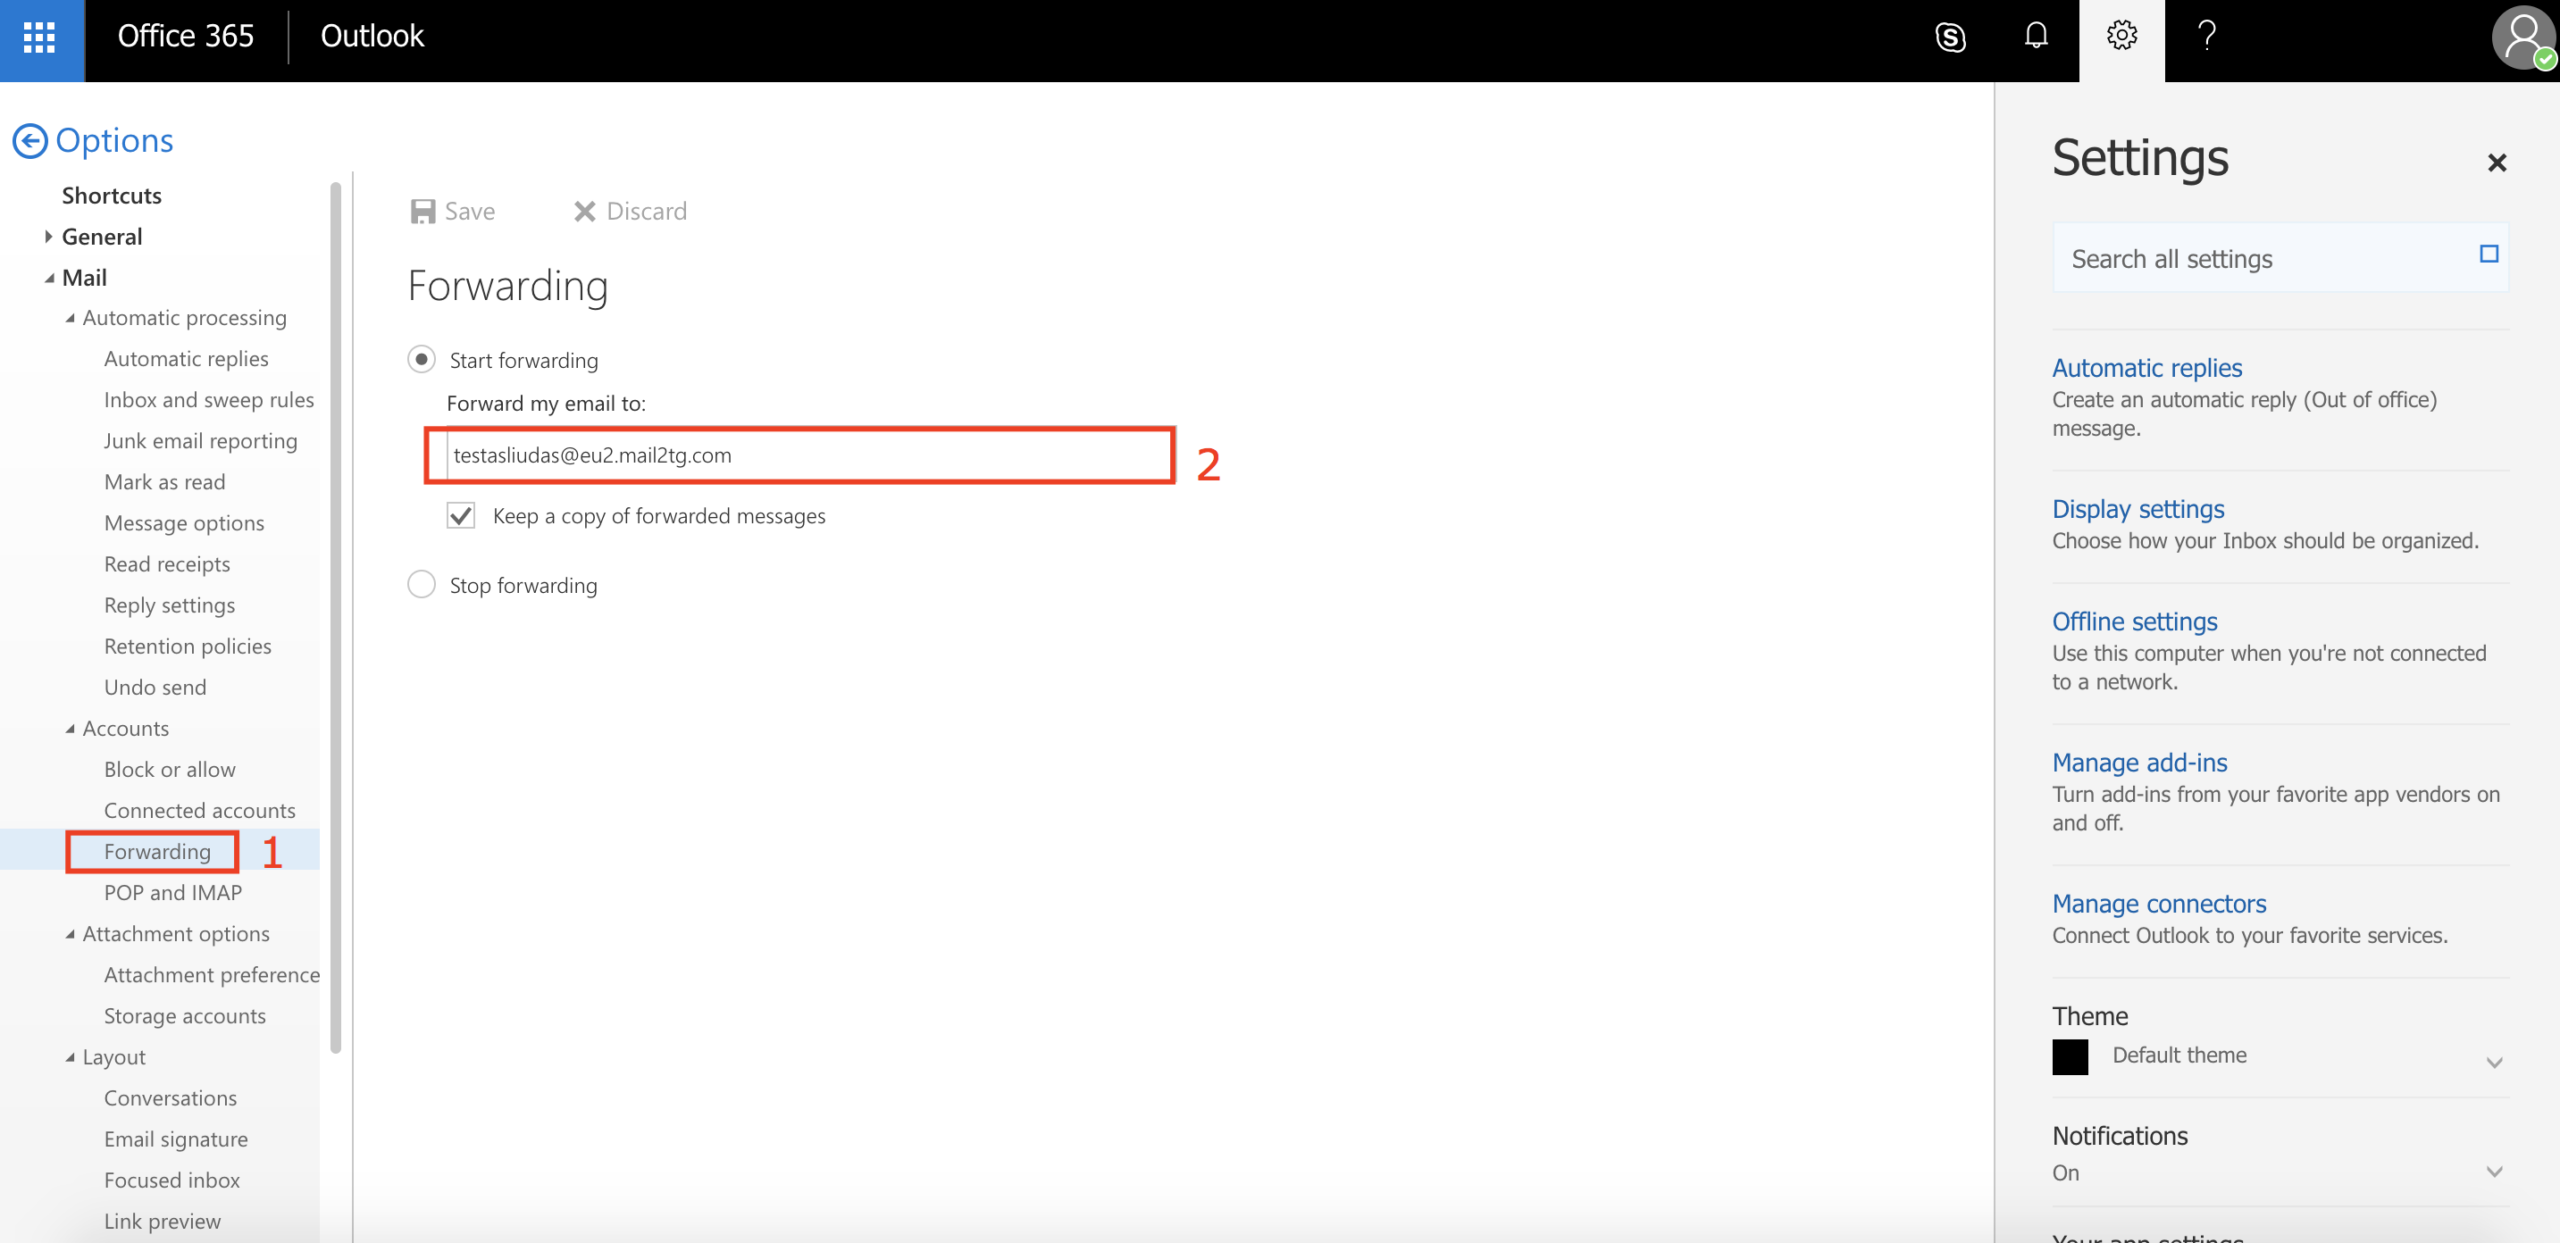Open the help question mark
Viewport: 2560px width, 1243px height.
coord(2207,36)
